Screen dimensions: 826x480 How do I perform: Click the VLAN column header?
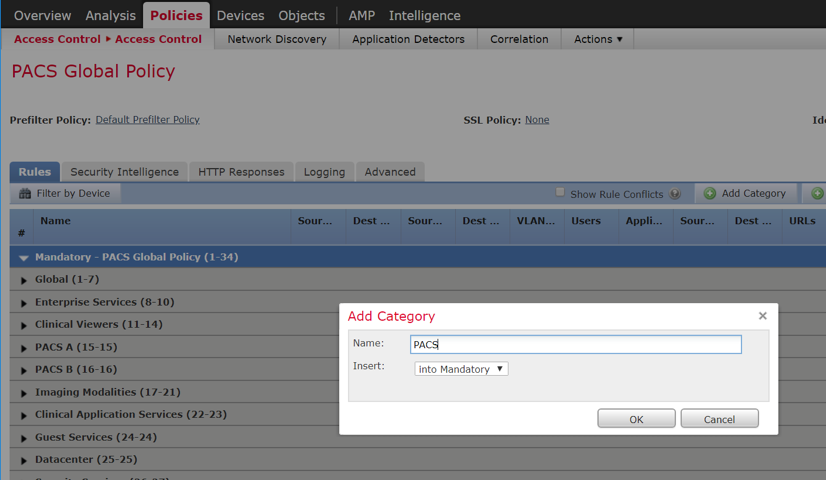point(536,221)
